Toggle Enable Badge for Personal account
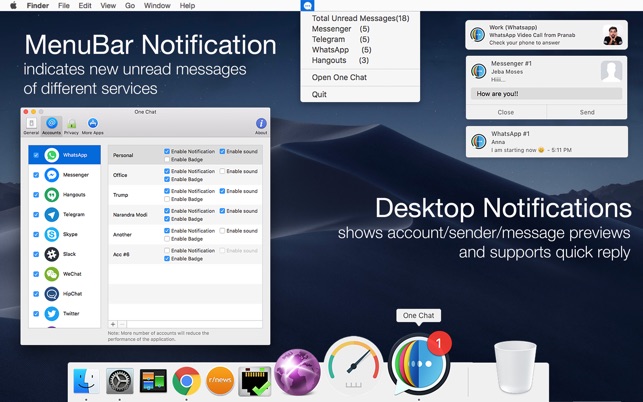This screenshot has width=643, height=402. [x=167, y=159]
